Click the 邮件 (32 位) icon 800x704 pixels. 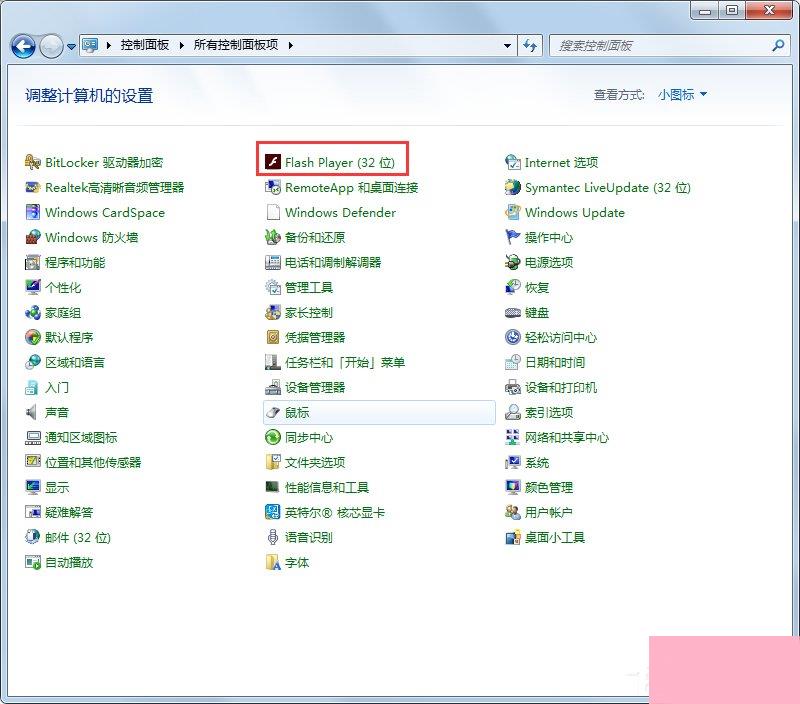click(x=33, y=537)
